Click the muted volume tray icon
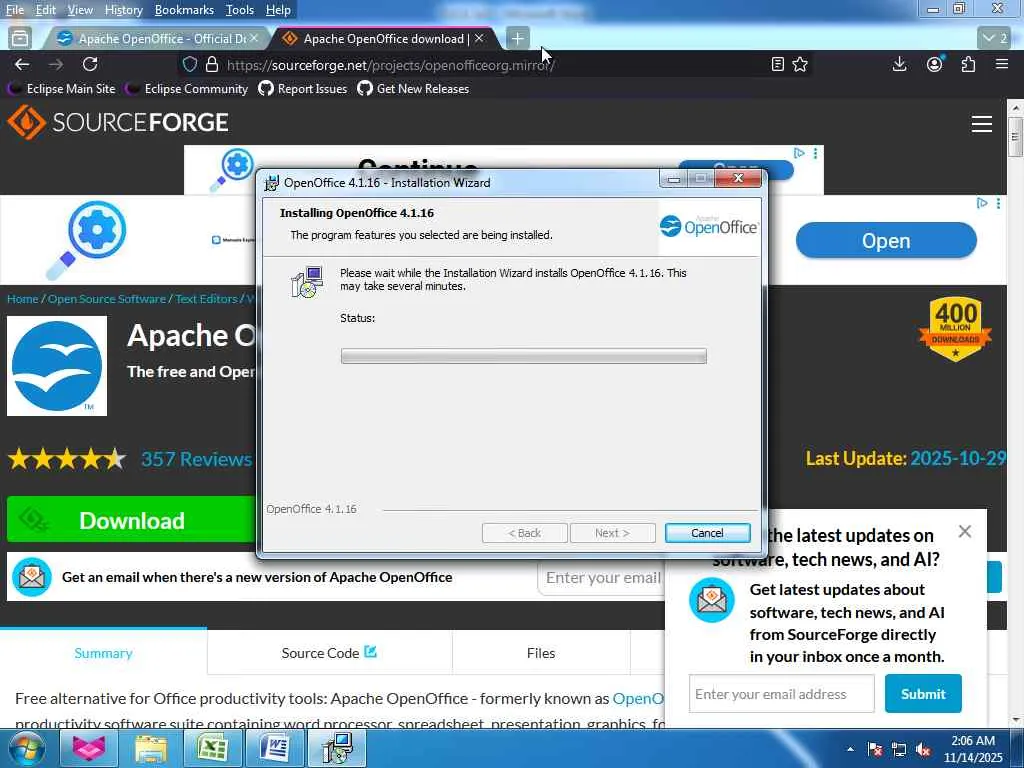Viewport: 1024px width, 768px height. [x=923, y=750]
